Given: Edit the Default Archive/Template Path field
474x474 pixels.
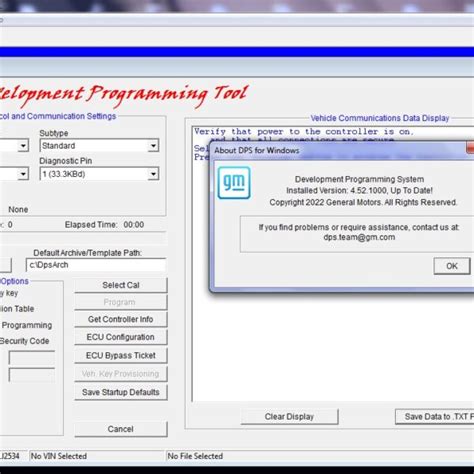Looking at the screenshot, I should [x=96, y=265].
